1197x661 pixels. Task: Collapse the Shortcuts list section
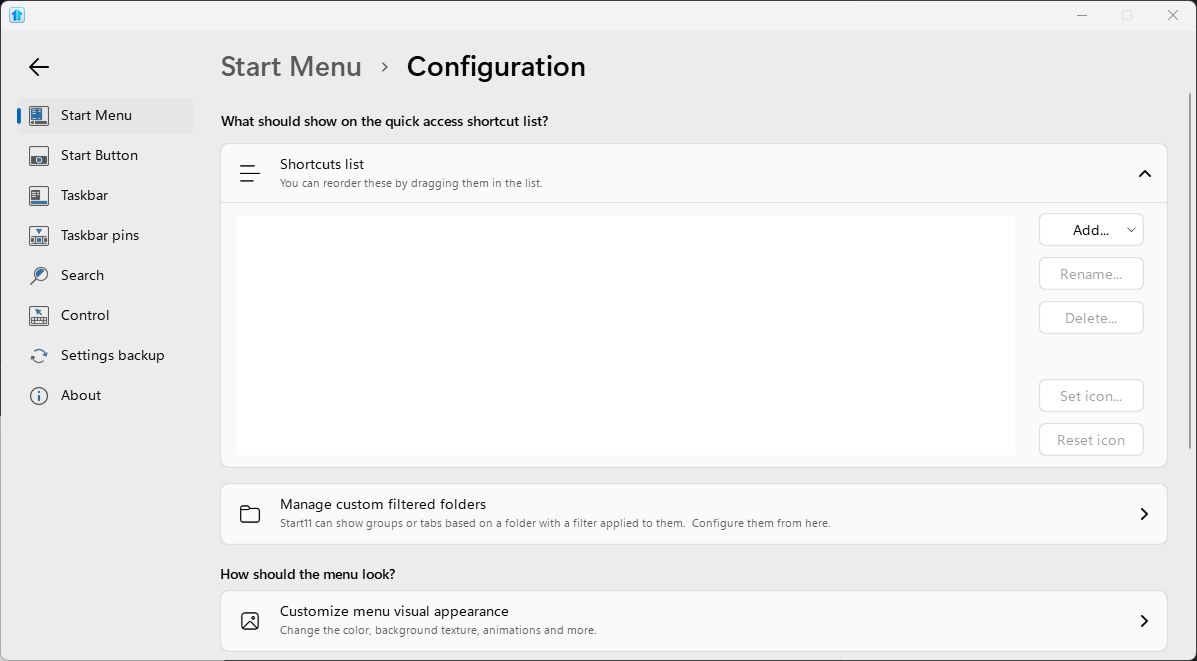1144,173
